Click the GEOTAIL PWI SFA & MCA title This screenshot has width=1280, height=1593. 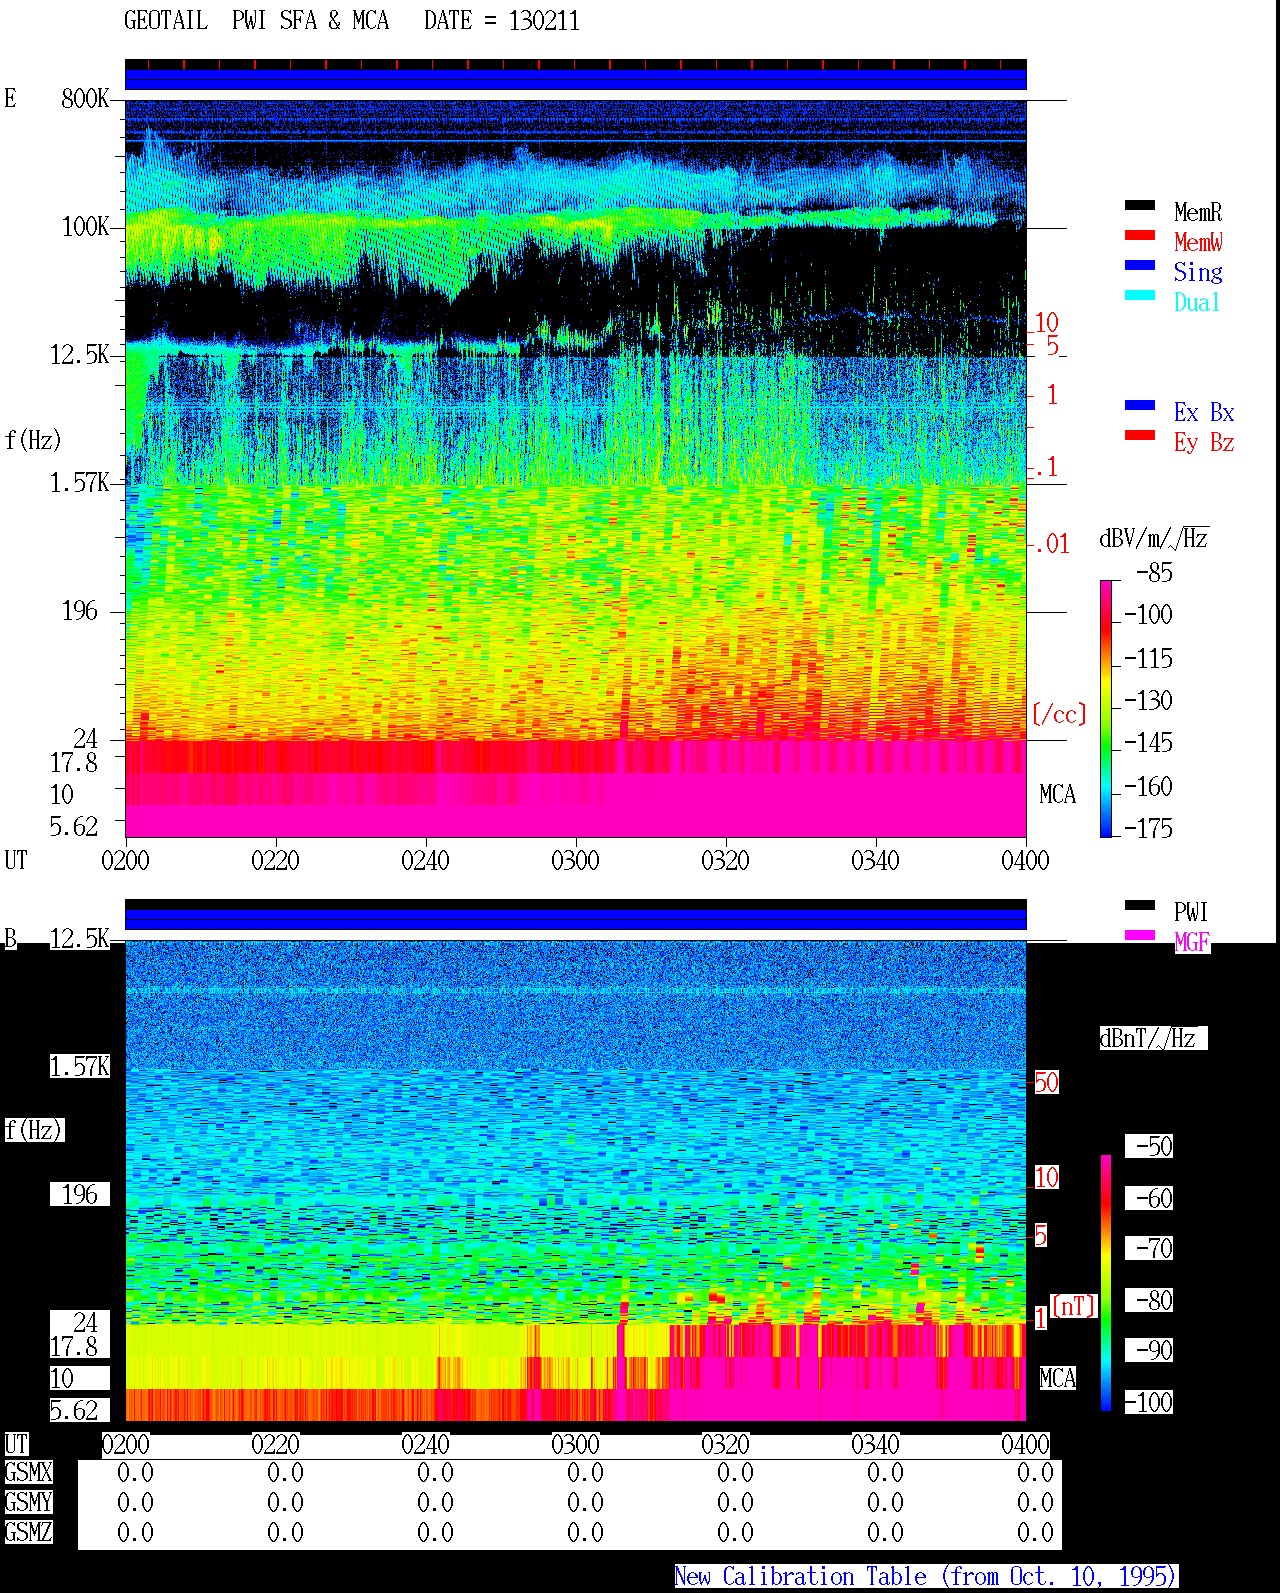[x=256, y=21]
